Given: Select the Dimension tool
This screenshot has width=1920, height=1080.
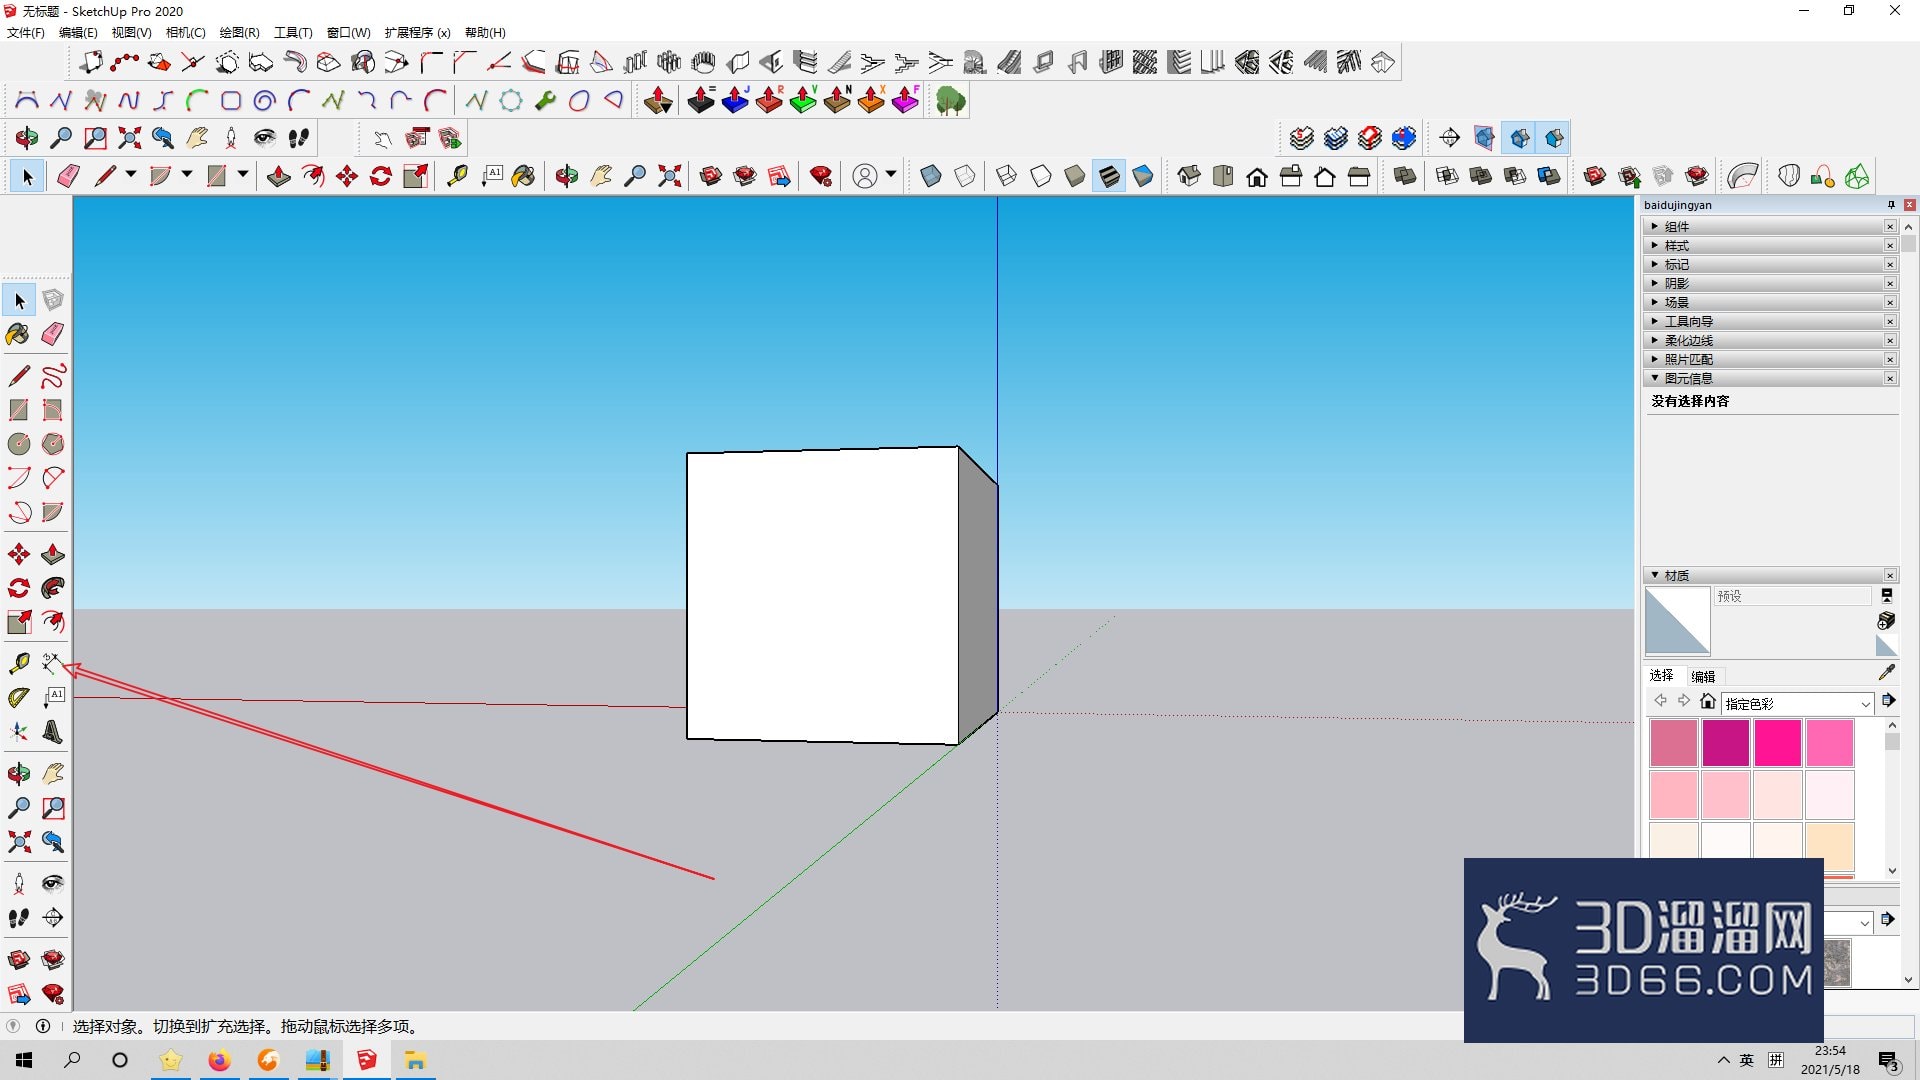Looking at the screenshot, I should pyautogui.click(x=53, y=663).
